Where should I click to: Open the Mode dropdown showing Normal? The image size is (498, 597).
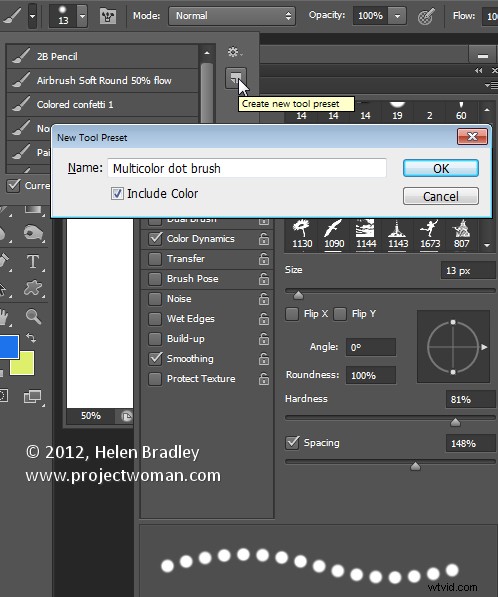pos(232,16)
